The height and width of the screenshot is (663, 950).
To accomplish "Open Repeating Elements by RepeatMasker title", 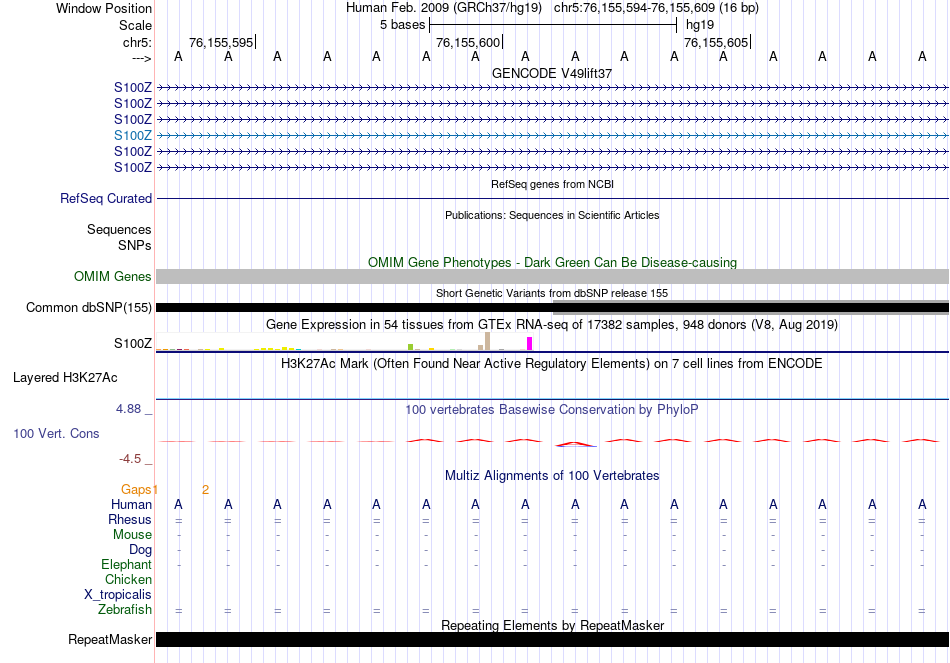I will pos(552,625).
